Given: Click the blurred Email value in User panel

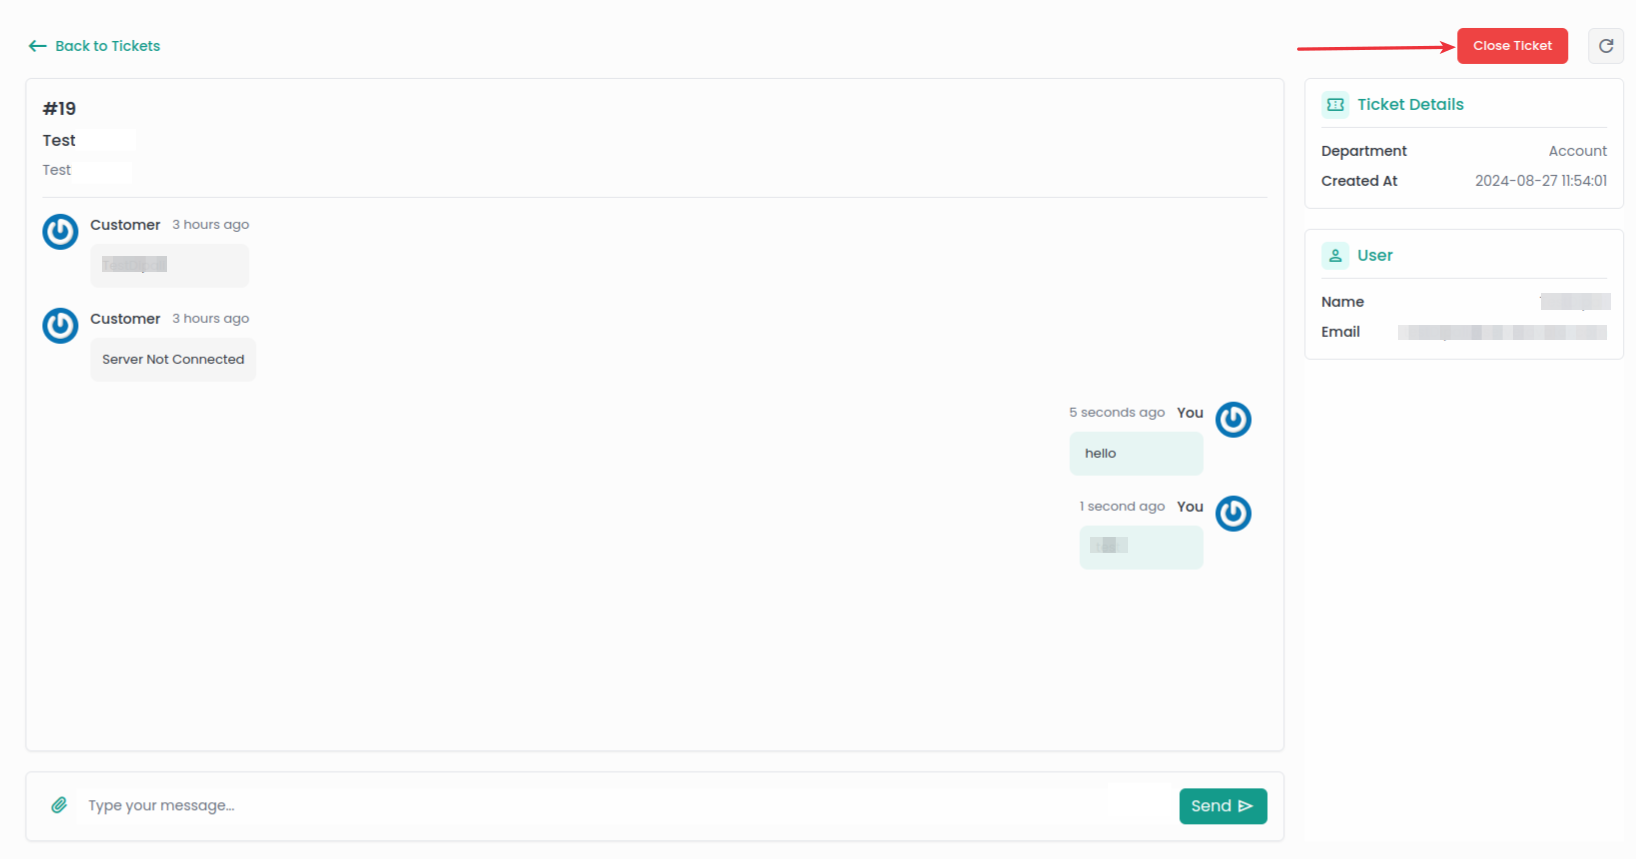Looking at the screenshot, I should point(1501,332).
